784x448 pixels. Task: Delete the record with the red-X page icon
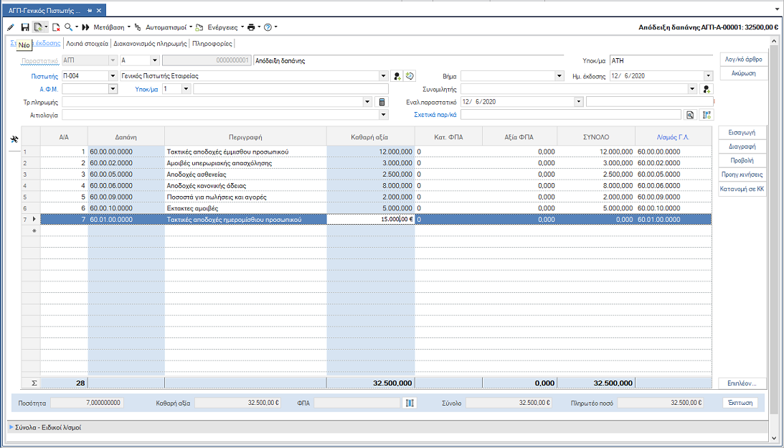(56, 27)
